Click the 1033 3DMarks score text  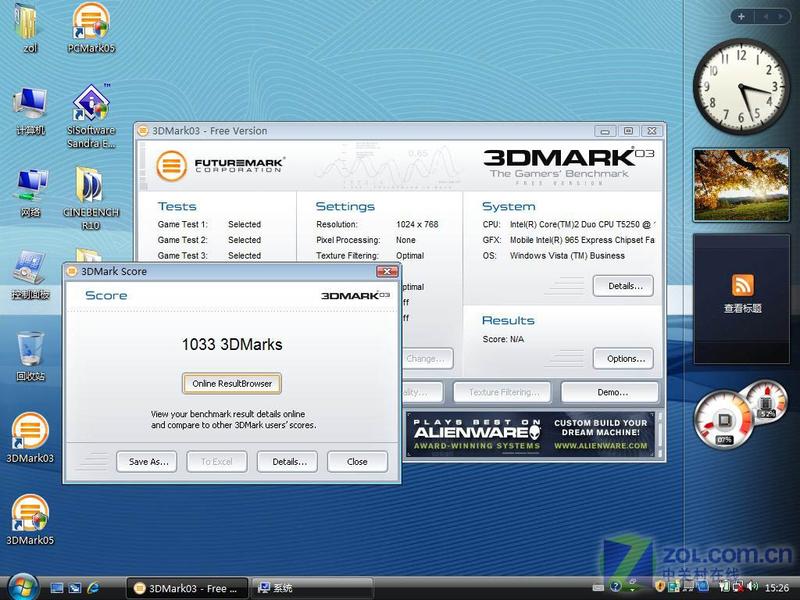point(232,344)
